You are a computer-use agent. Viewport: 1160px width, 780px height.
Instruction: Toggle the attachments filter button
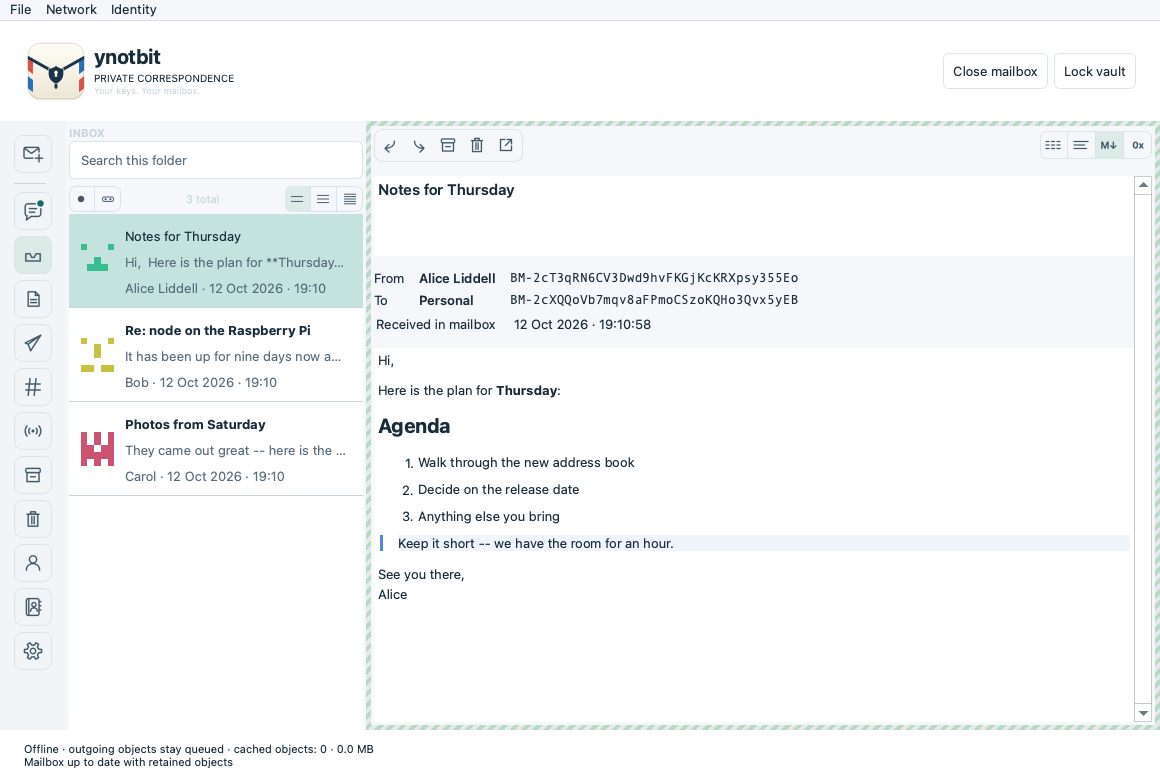(x=108, y=199)
